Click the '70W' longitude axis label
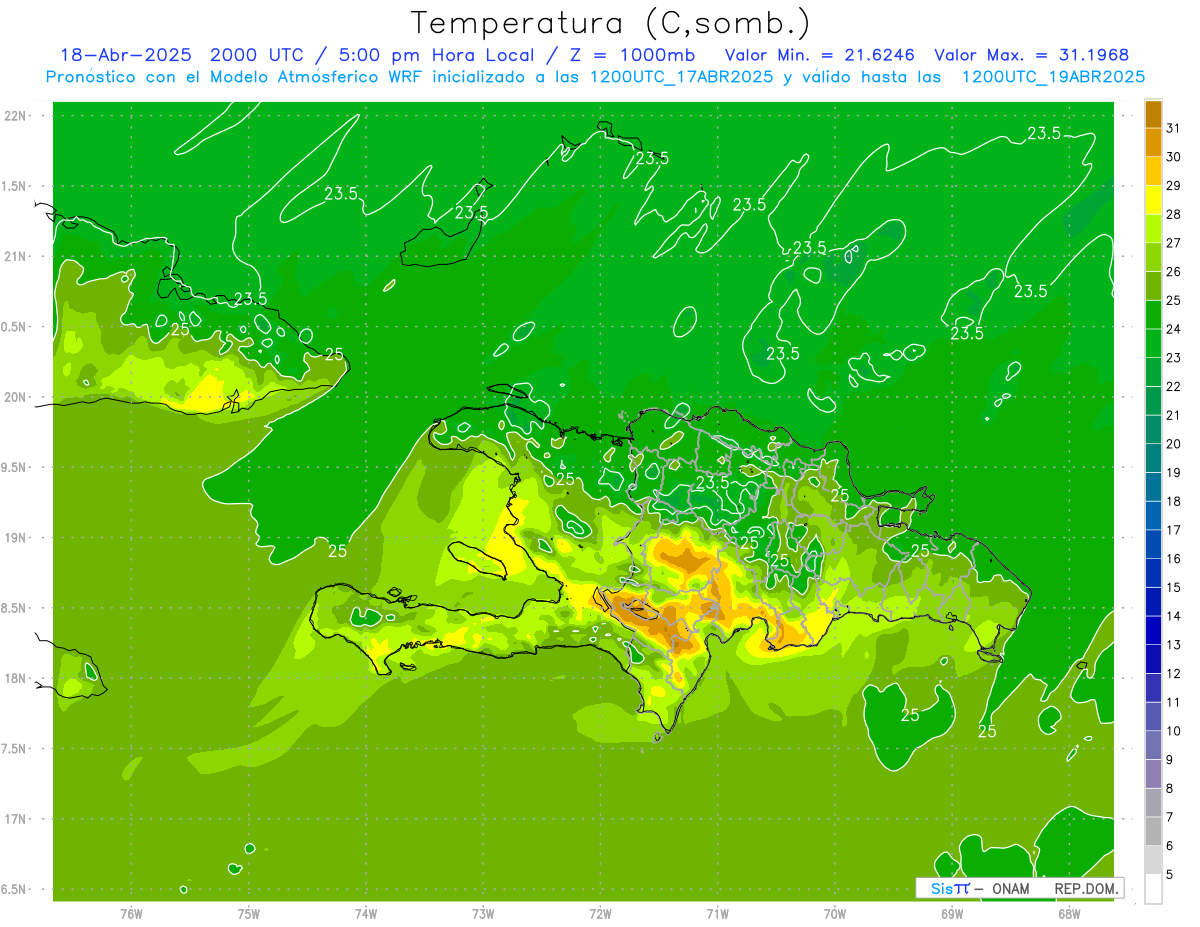 tap(835, 914)
